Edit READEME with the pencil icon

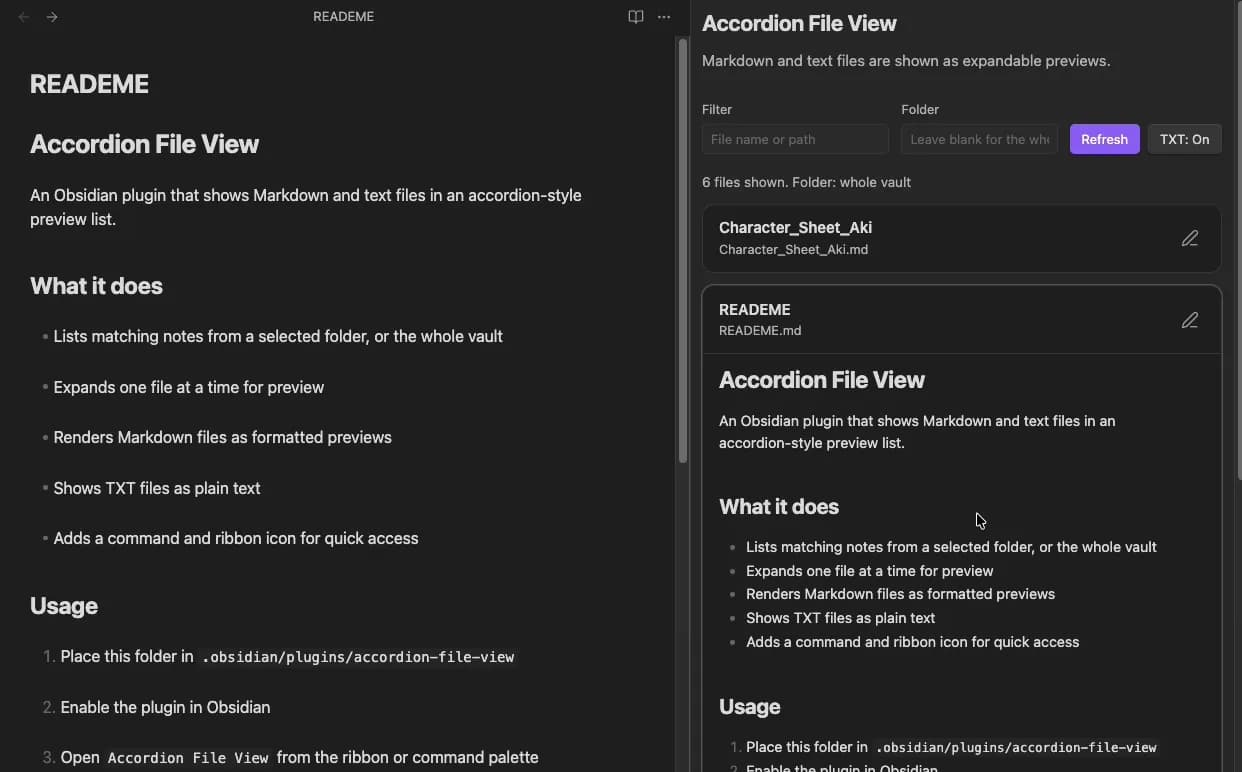[1189, 320]
